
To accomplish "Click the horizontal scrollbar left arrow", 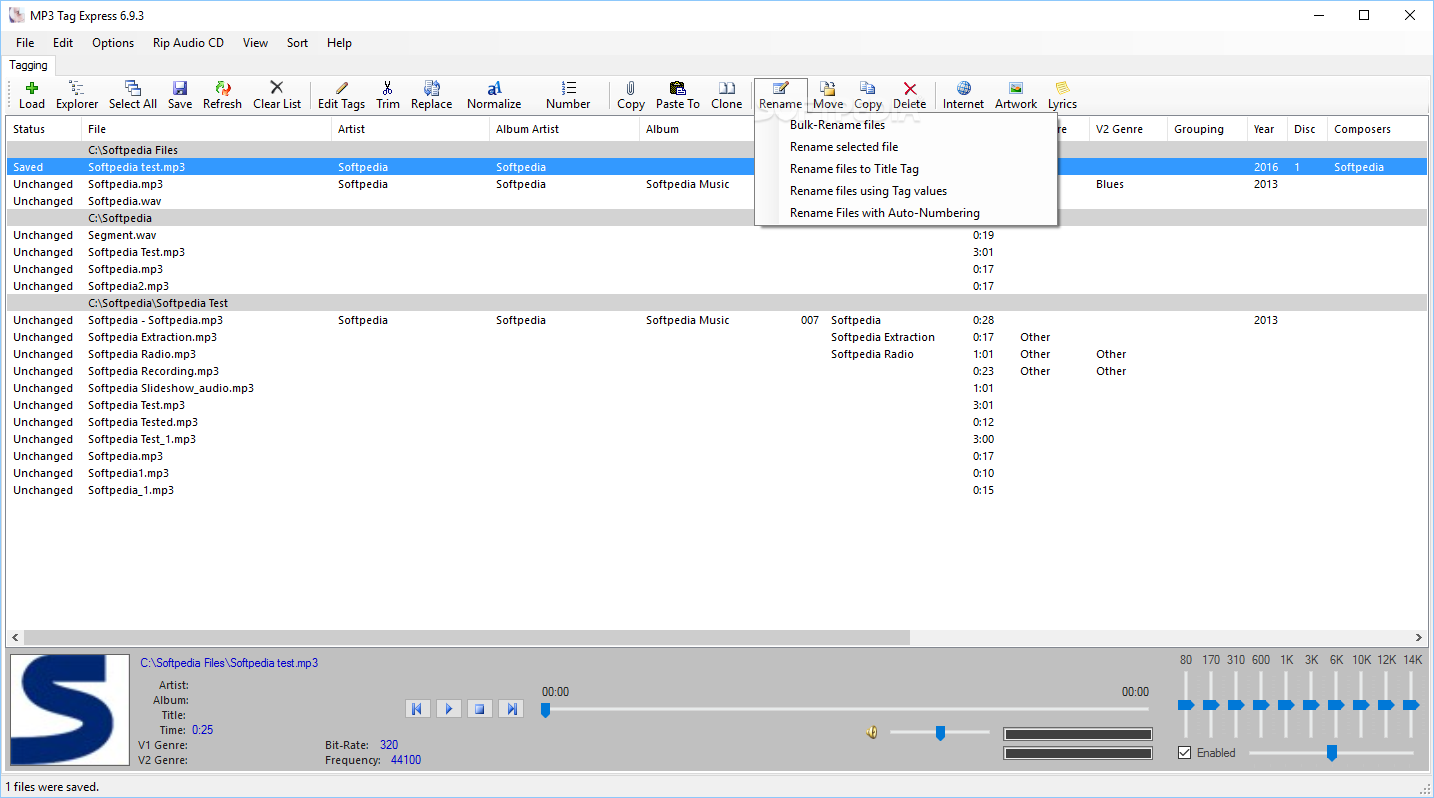I will [x=15, y=637].
